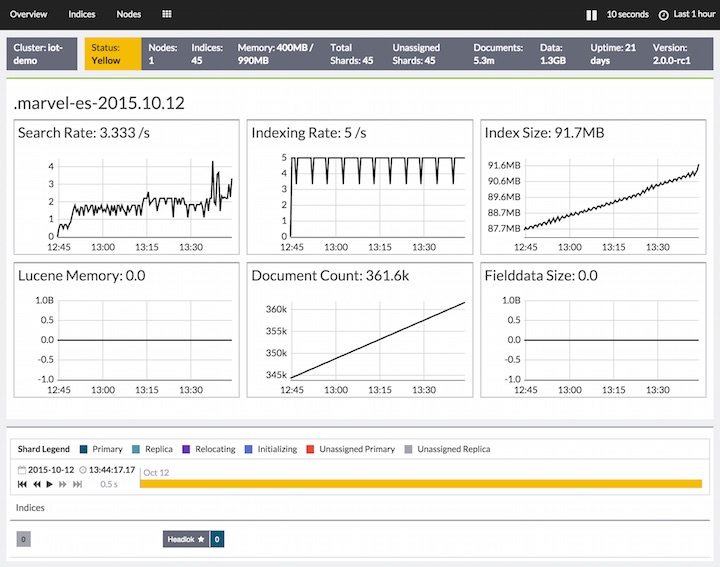
Task: Click the Primary legend color swatch
Action: pyautogui.click(x=84, y=449)
